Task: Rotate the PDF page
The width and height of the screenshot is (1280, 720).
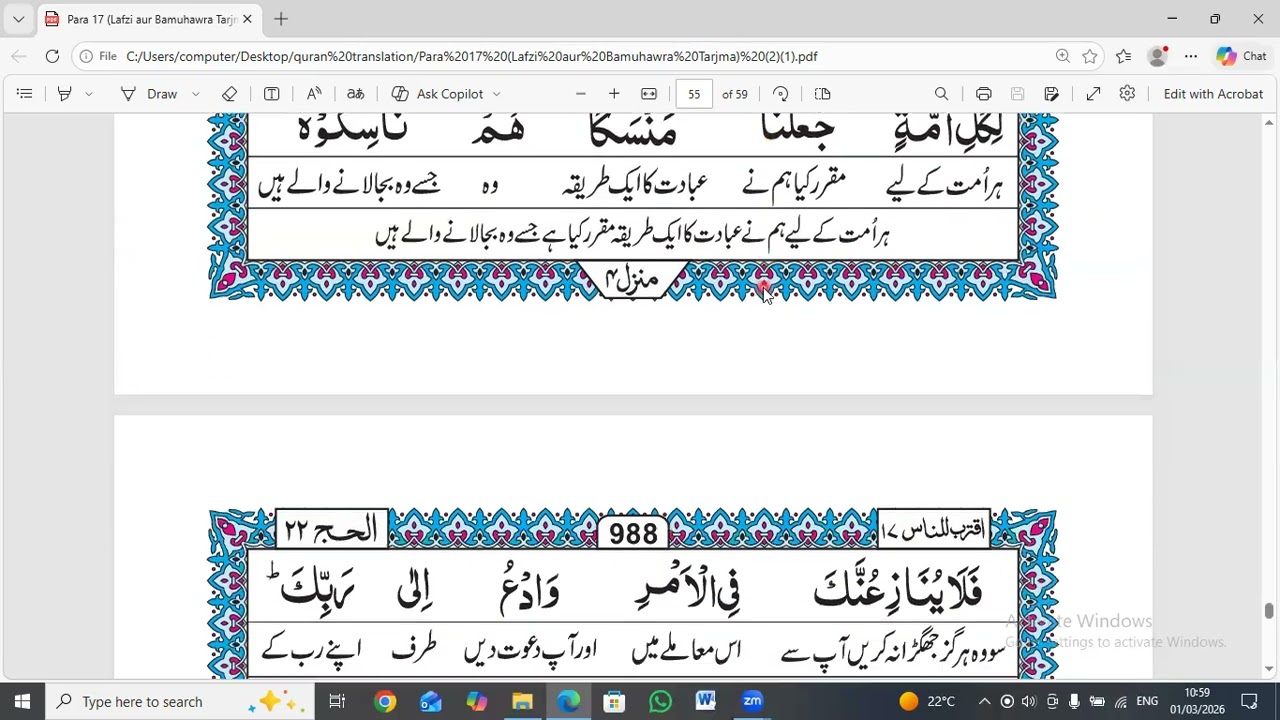Action: 781,94
